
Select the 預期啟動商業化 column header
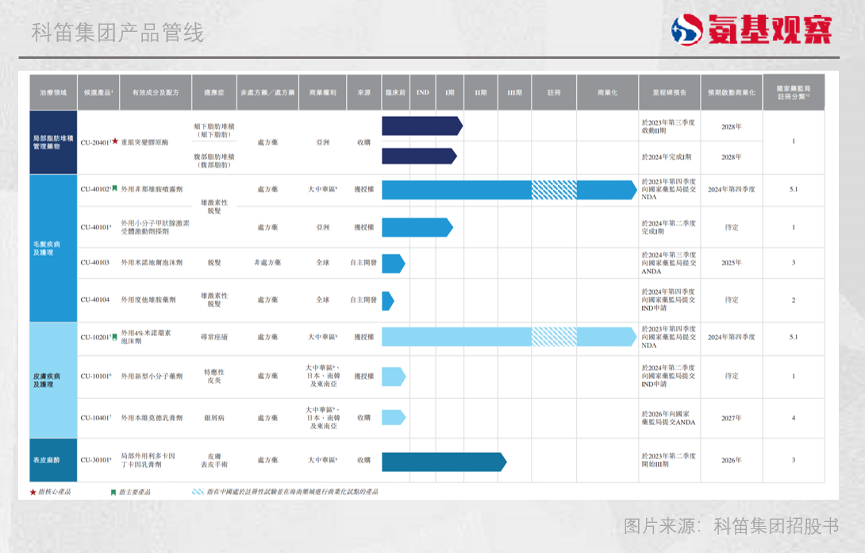pos(731,92)
